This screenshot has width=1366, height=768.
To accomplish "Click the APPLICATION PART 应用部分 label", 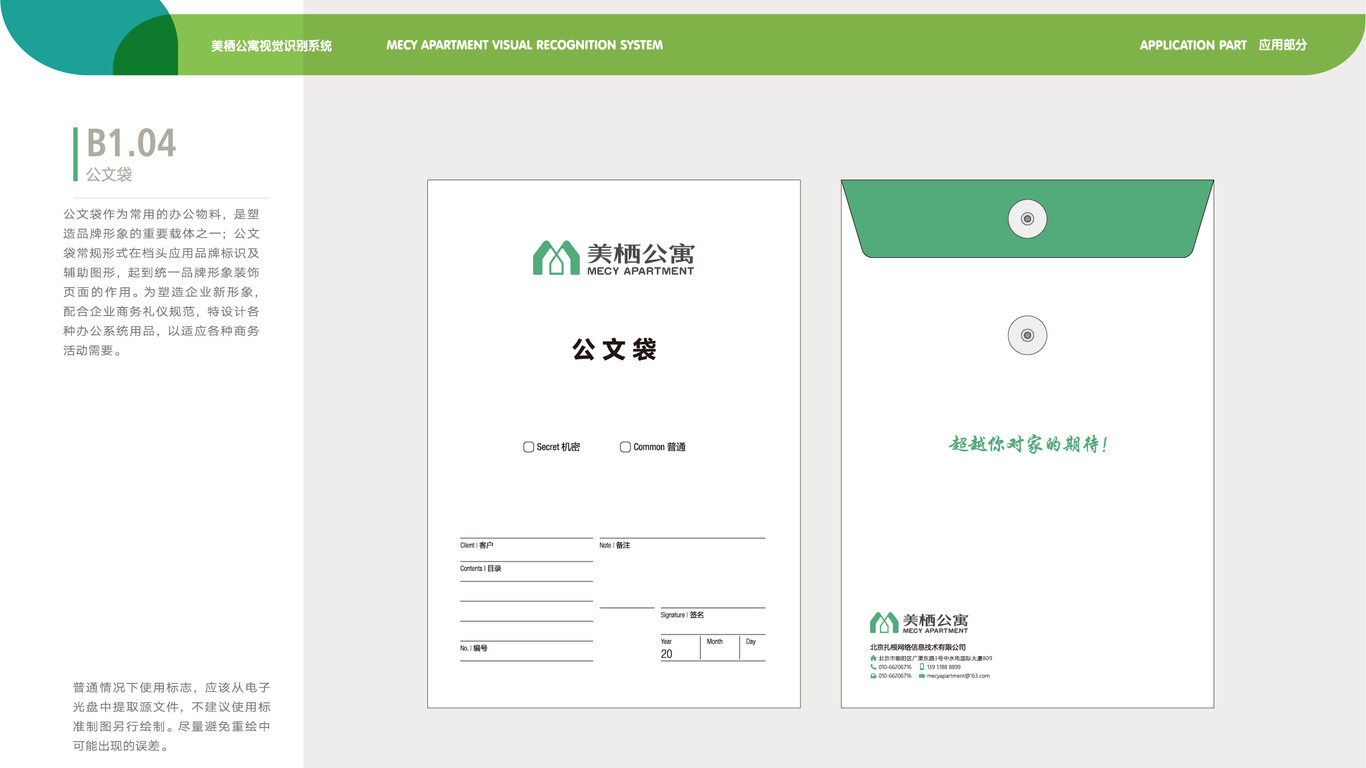I will [1223, 45].
